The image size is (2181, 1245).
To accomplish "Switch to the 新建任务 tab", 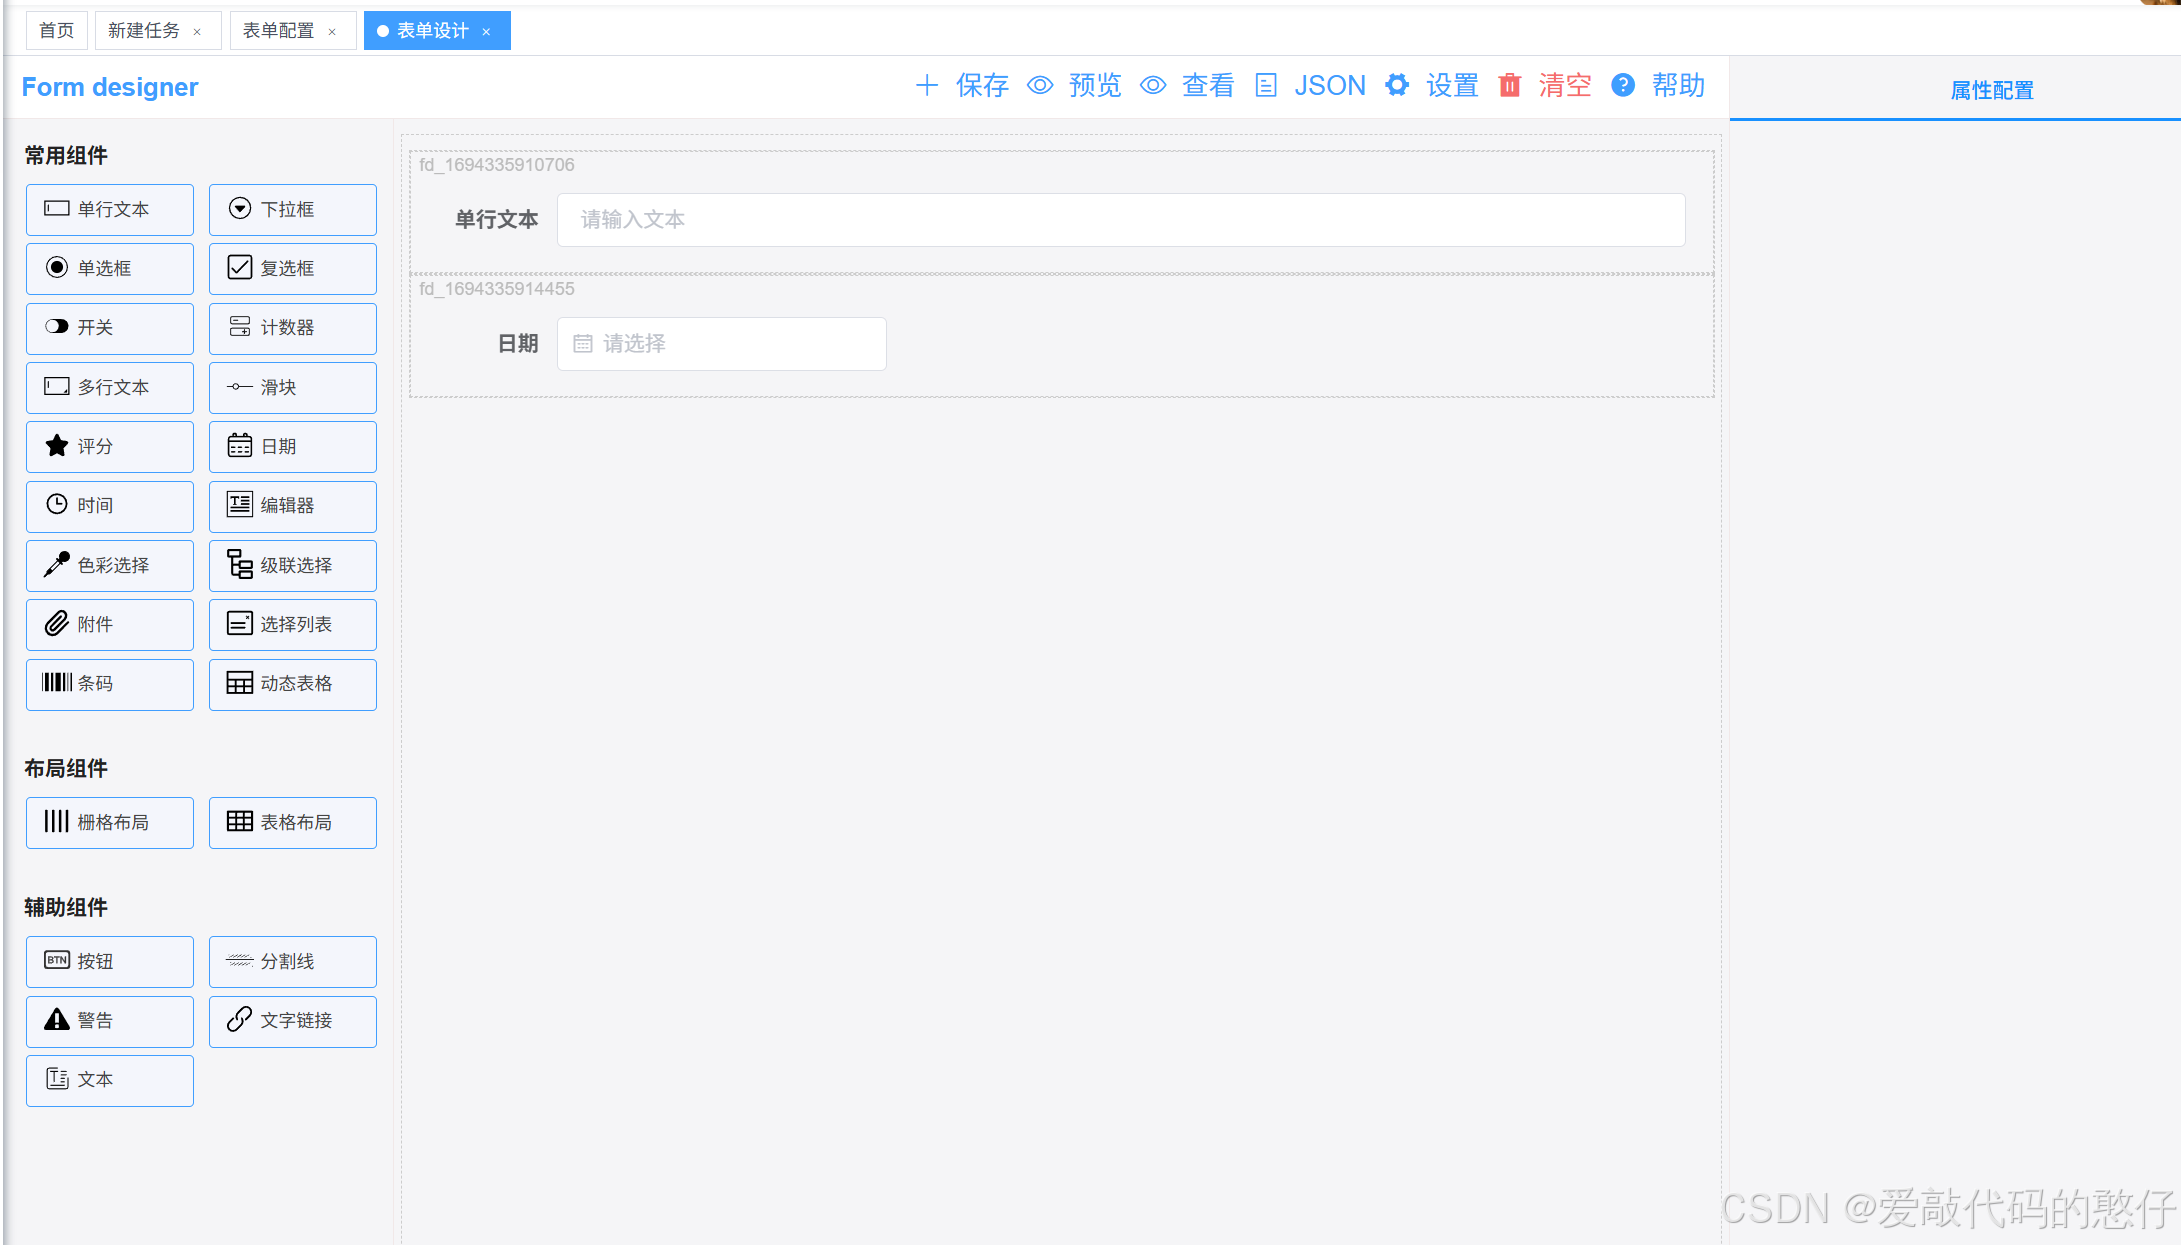I will pos(144,31).
